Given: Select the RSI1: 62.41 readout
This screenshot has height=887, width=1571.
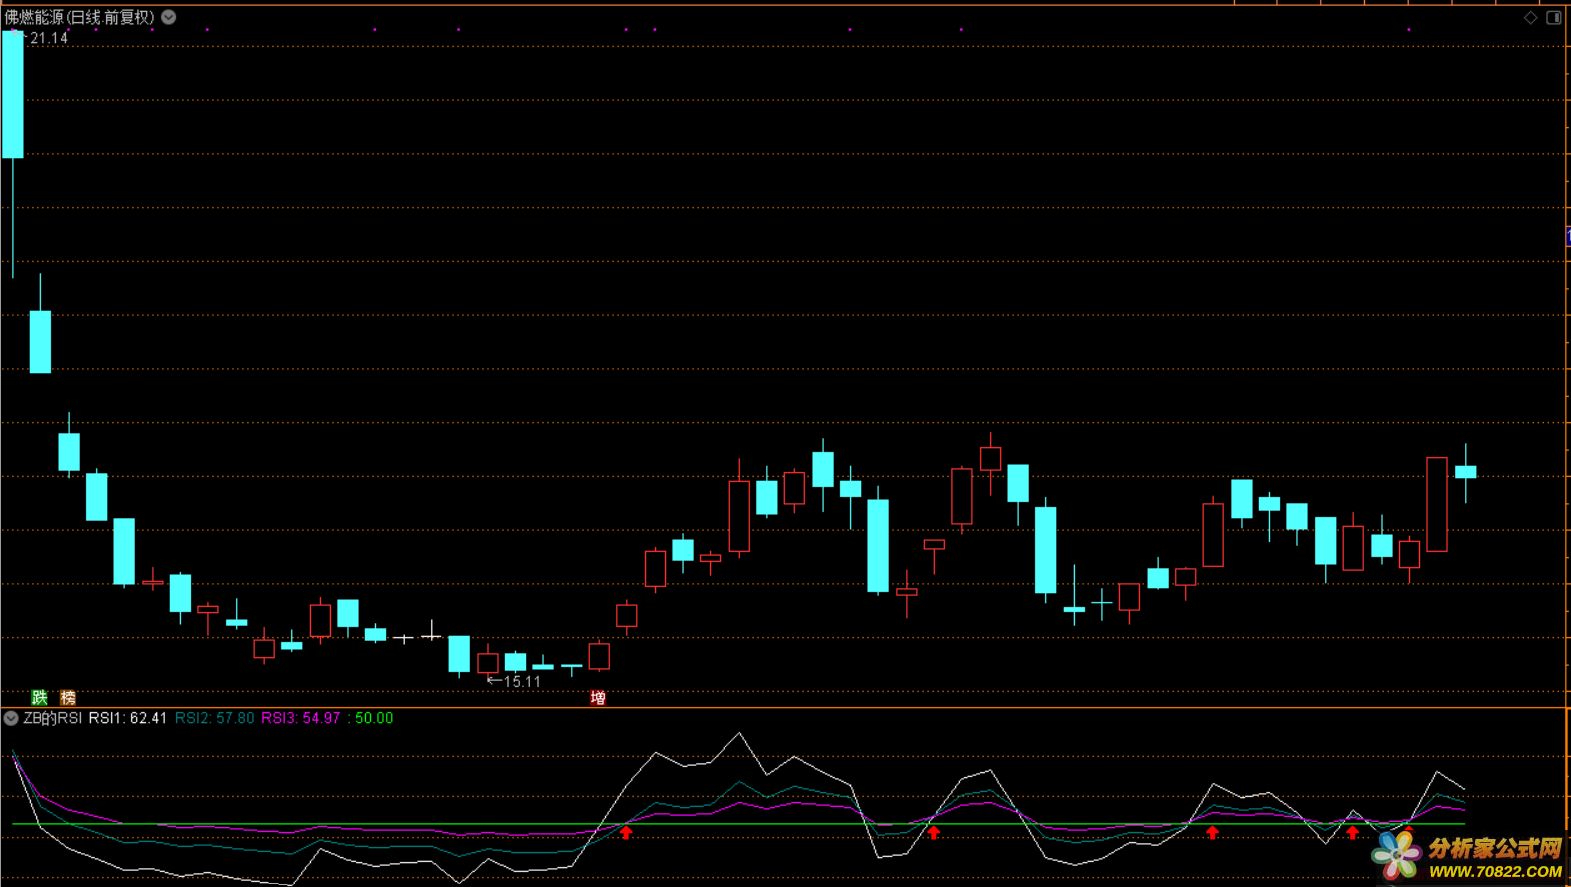Looking at the screenshot, I should coord(128,718).
